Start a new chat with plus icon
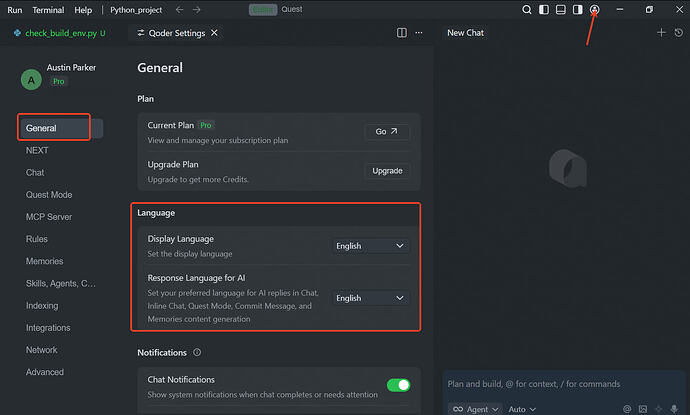Screen dimensions: 690x415 click(661, 33)
